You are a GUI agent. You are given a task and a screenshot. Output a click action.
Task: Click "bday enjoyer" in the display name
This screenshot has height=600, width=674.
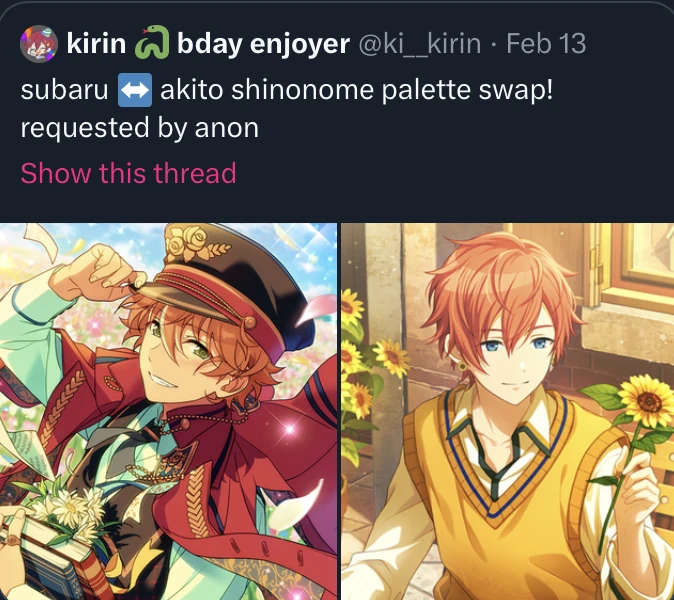(263, 44)
